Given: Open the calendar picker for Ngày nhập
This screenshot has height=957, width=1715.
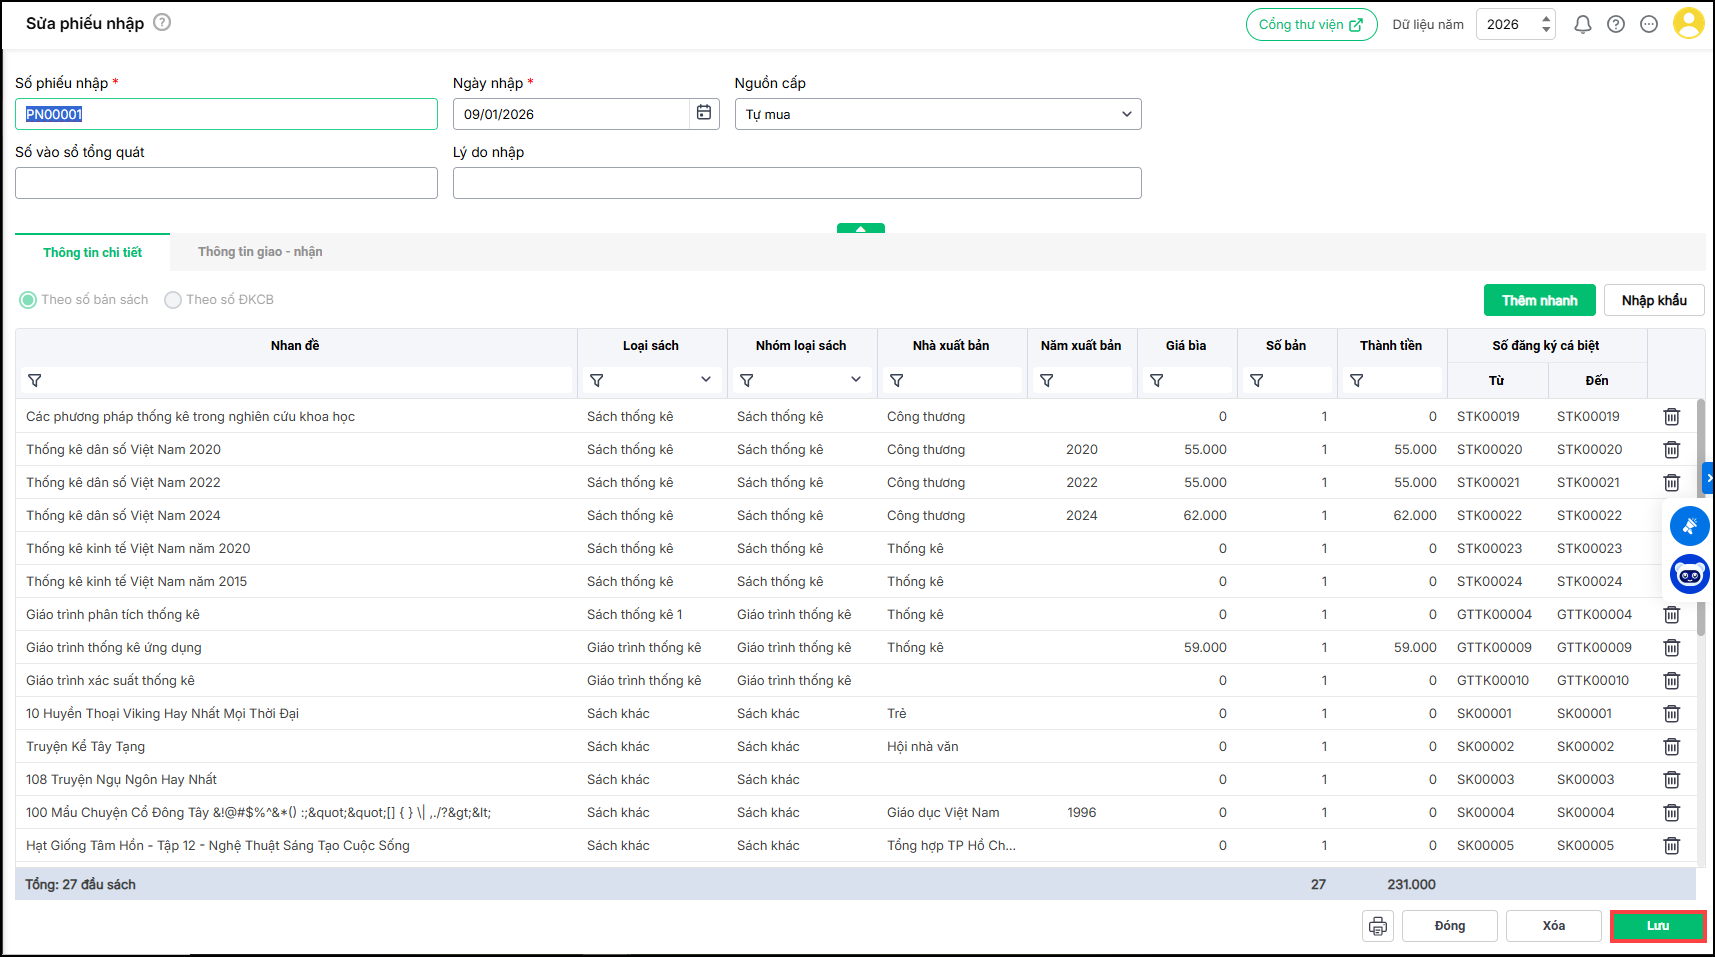Looking at the screenshot, I should (x=704, y=114).
